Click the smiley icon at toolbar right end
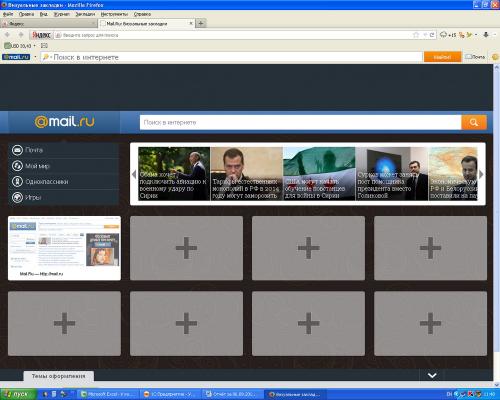500x400 pixels. [x=495, y=57]
